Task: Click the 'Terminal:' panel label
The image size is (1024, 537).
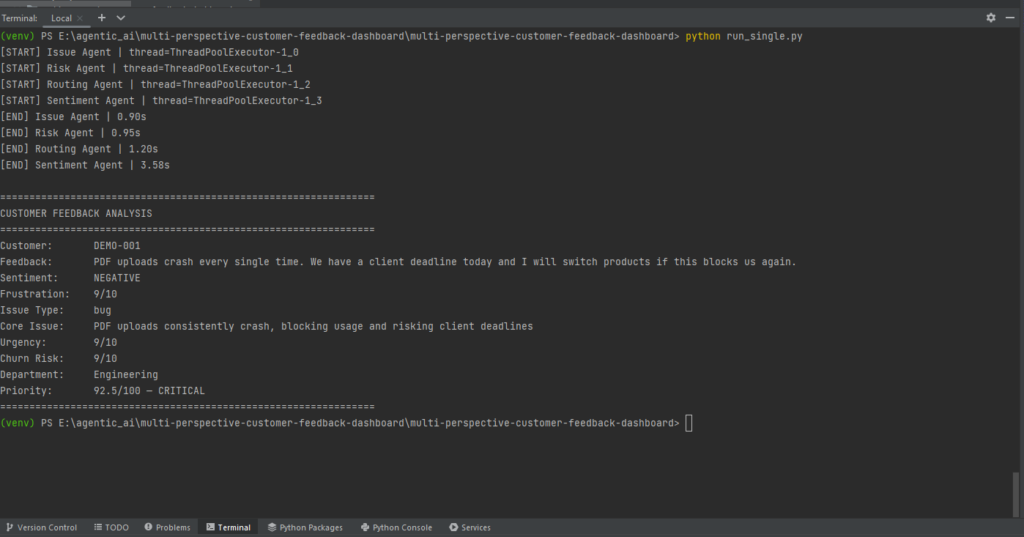Action: pyautogui.click(x=20, y=18)
